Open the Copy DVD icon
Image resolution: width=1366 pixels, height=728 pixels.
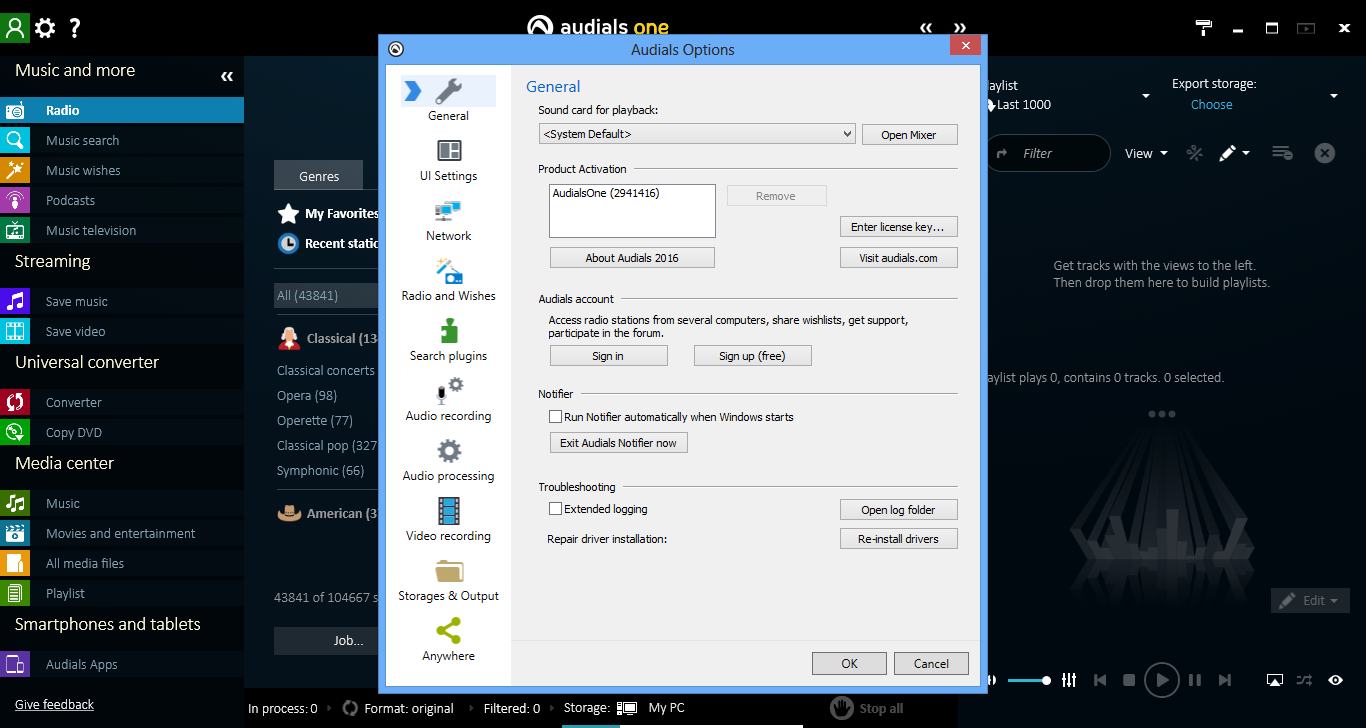tap(15, 432)
